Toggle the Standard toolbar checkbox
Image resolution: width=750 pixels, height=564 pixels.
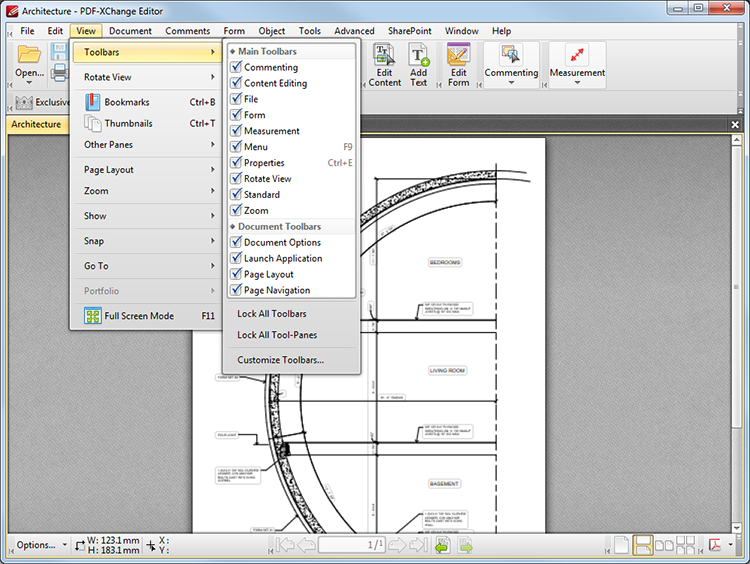pyautogui.click(x=236, y=195)
